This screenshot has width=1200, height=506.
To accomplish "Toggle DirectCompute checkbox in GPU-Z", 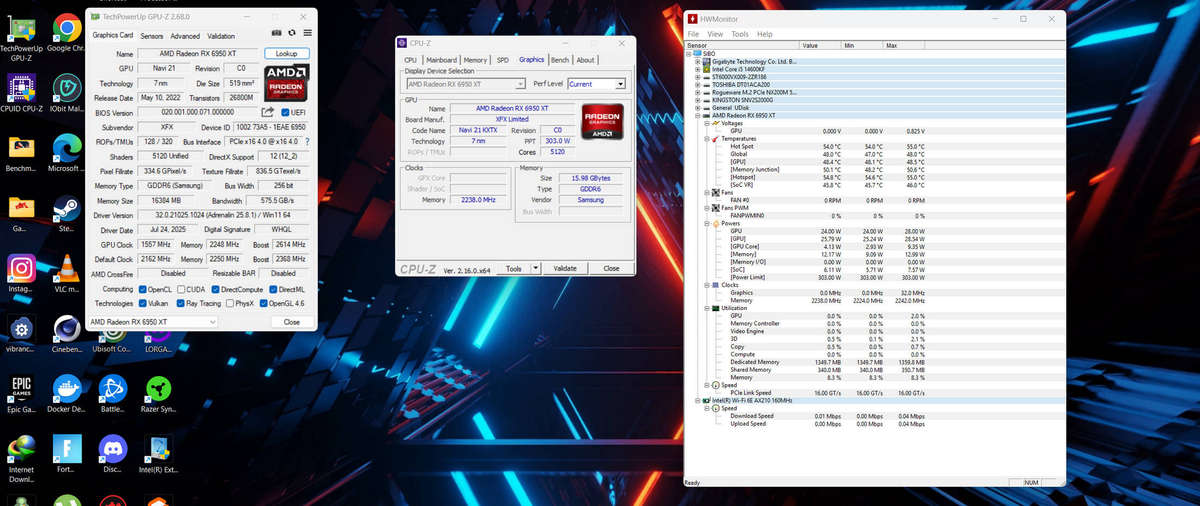I will [x=215, y=289].
